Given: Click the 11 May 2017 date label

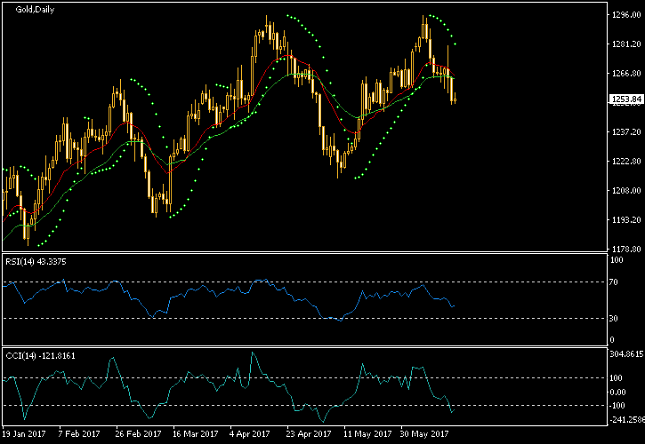Looking at the screenshot, I should (x=367, y=434).
